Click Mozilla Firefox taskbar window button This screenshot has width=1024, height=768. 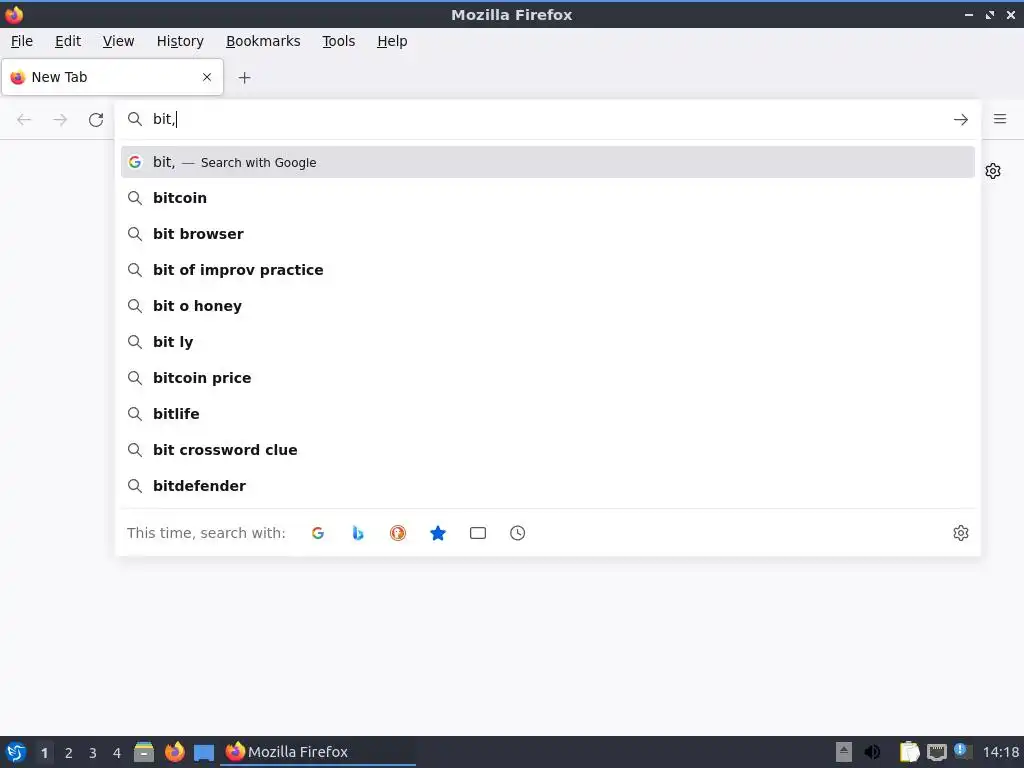[319, 752]
